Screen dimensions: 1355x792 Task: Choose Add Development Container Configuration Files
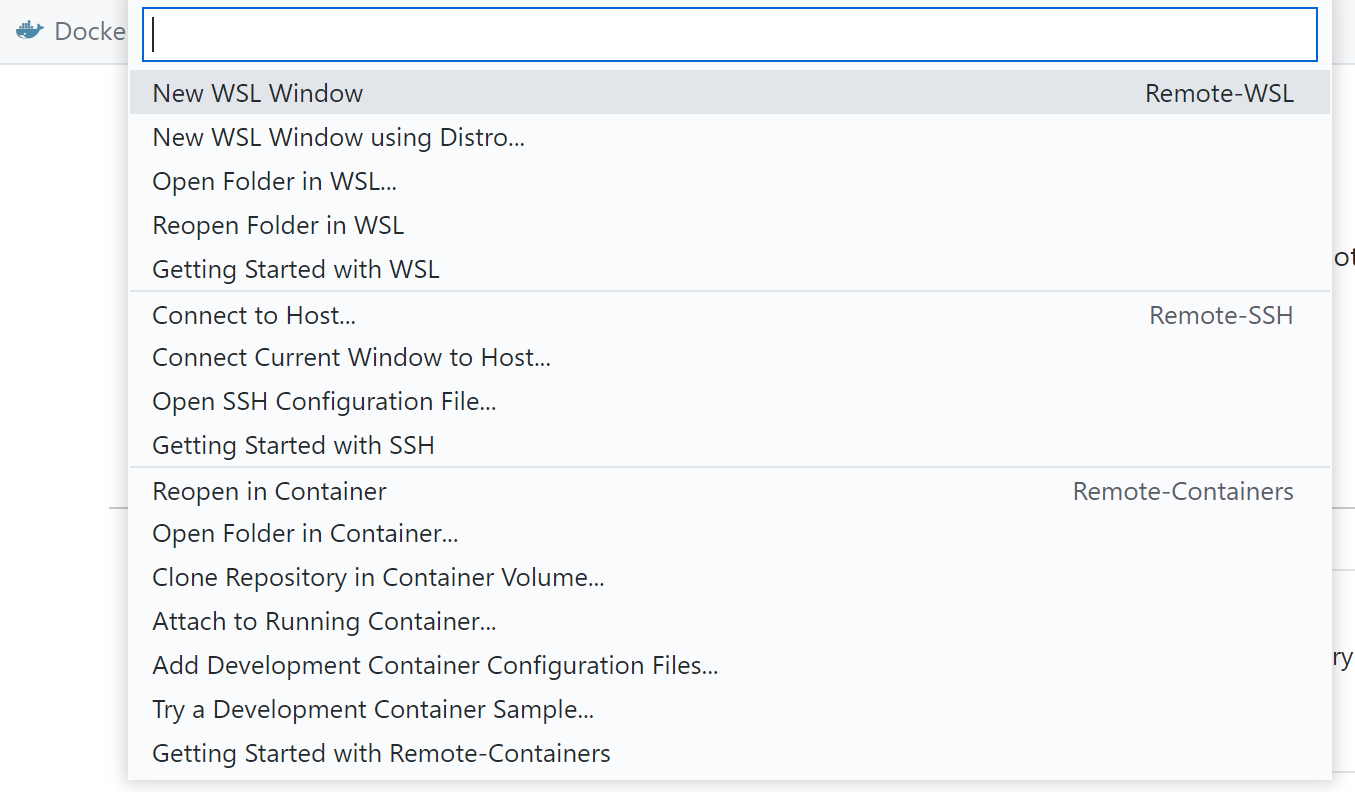[x=730, y=665]
